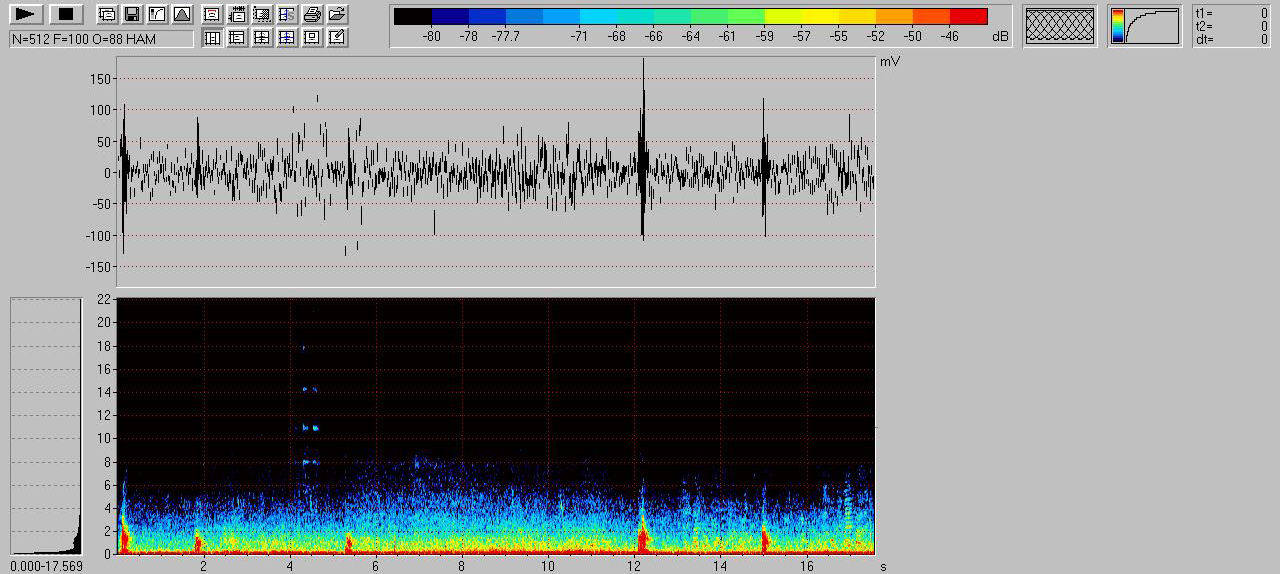Click the red end of the dB color scale
The height and width of the screenshot is (574, 1280).
[968, 17]
